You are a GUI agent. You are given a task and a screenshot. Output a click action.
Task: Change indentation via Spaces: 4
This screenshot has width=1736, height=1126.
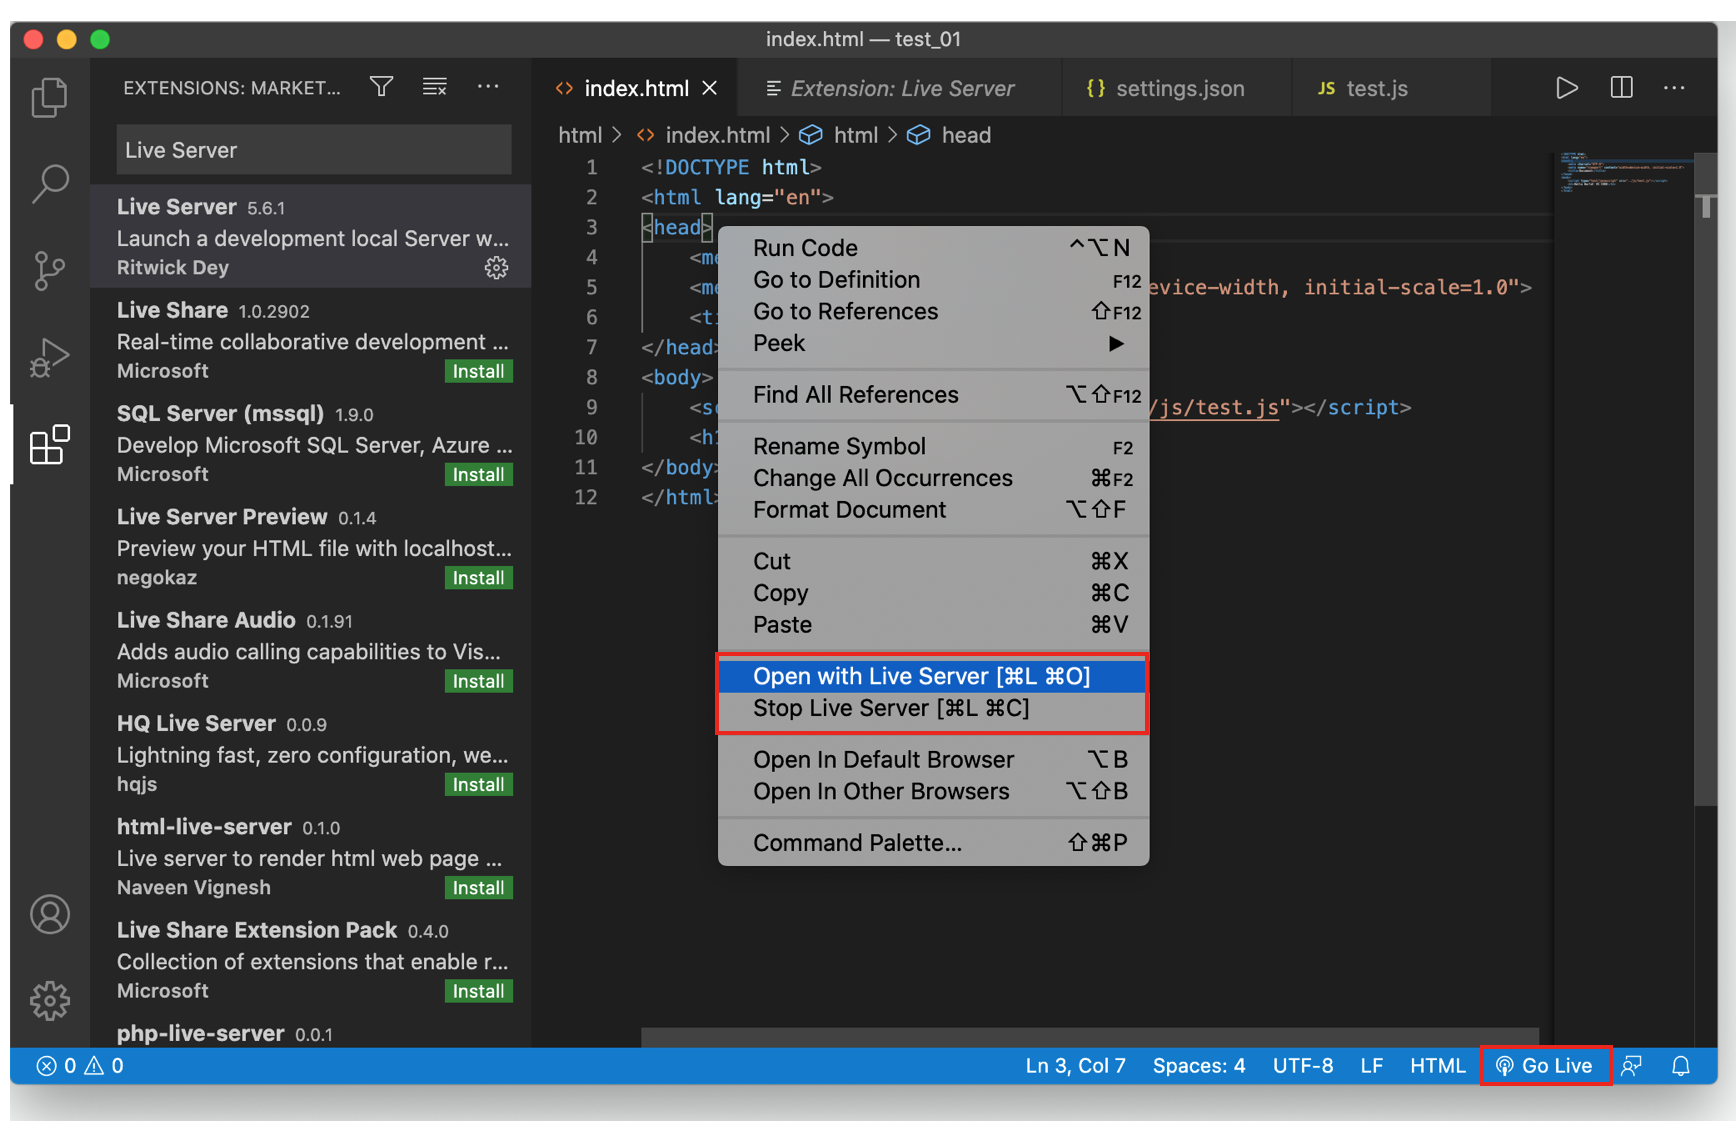click(x=1198, y=1066)
